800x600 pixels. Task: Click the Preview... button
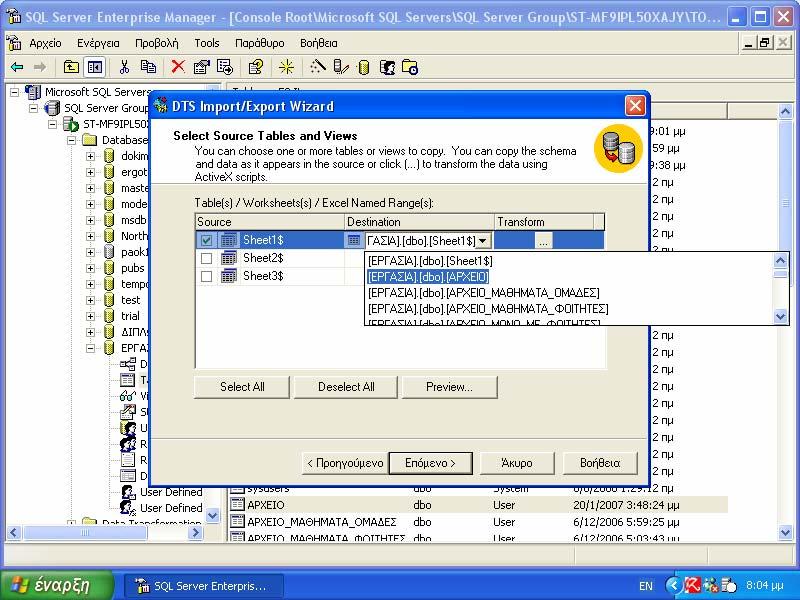tap(449, 387)
